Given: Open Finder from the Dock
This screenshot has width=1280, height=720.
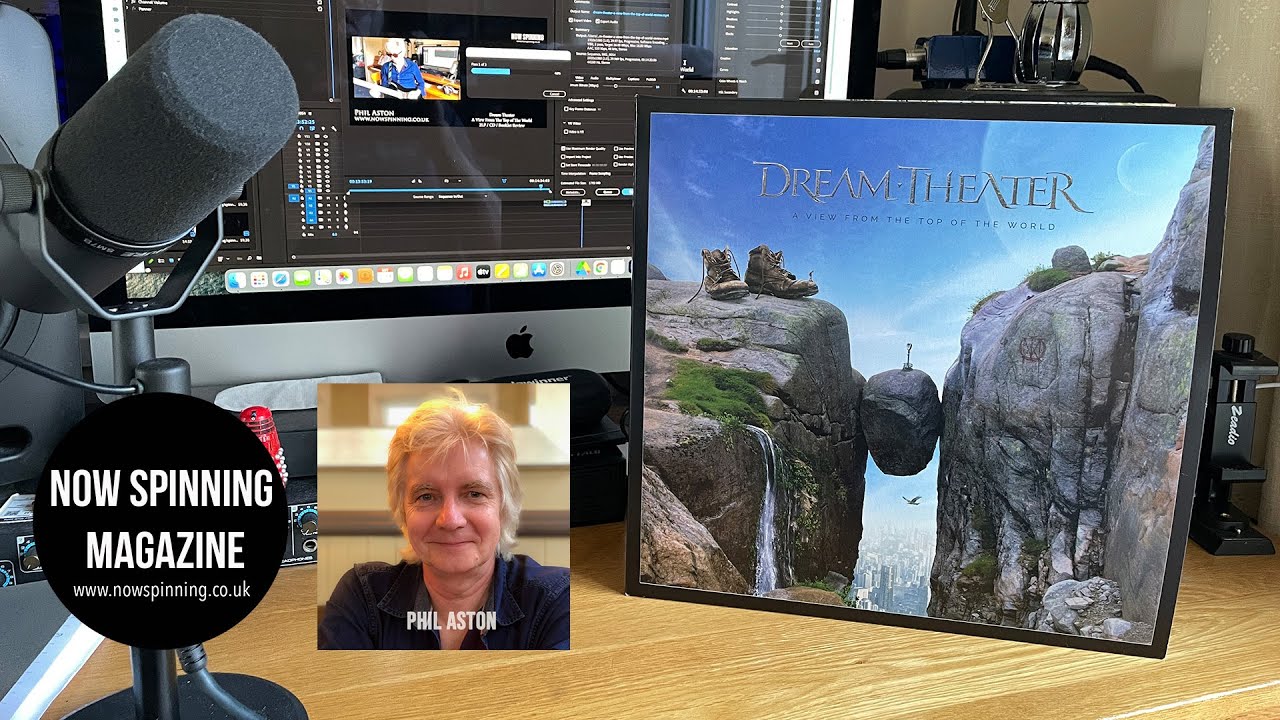Looking at the screenshot, I should (237, 280).
